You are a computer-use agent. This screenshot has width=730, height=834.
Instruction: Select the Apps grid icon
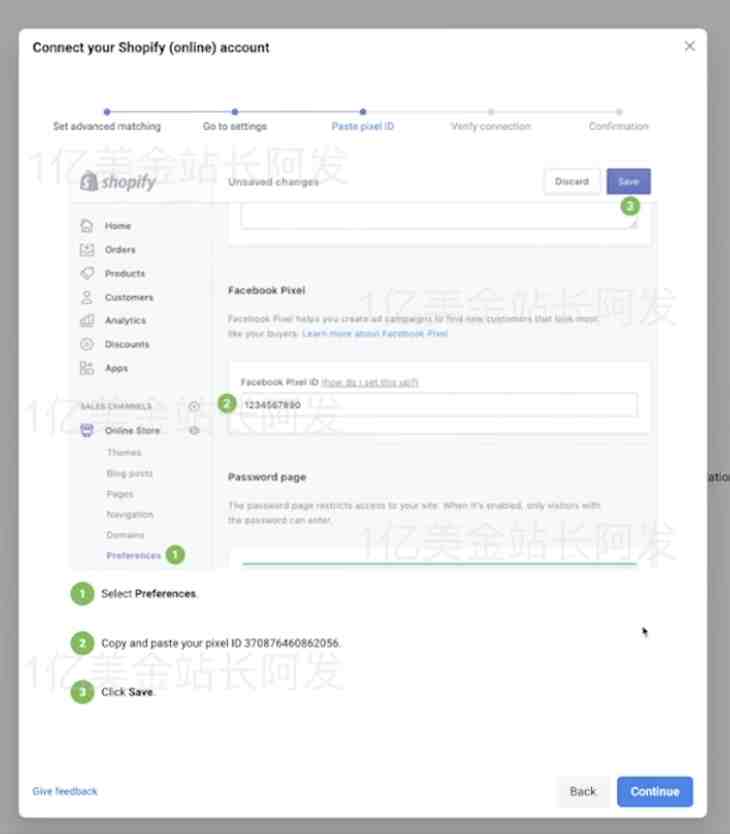click(87, 368)
